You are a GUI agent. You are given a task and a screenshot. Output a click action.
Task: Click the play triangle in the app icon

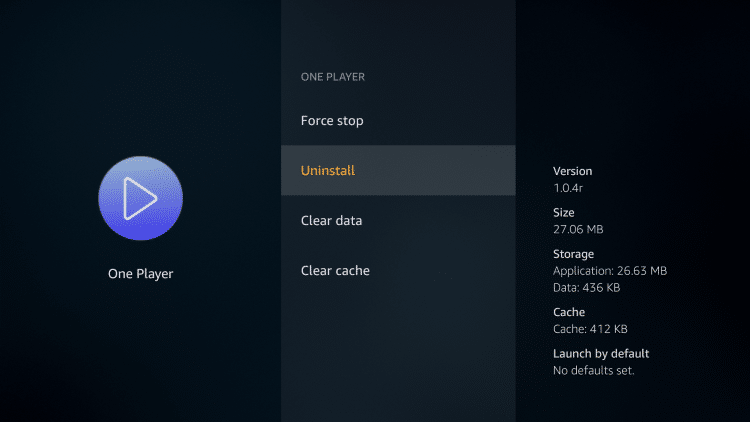[x=140, y=199]
